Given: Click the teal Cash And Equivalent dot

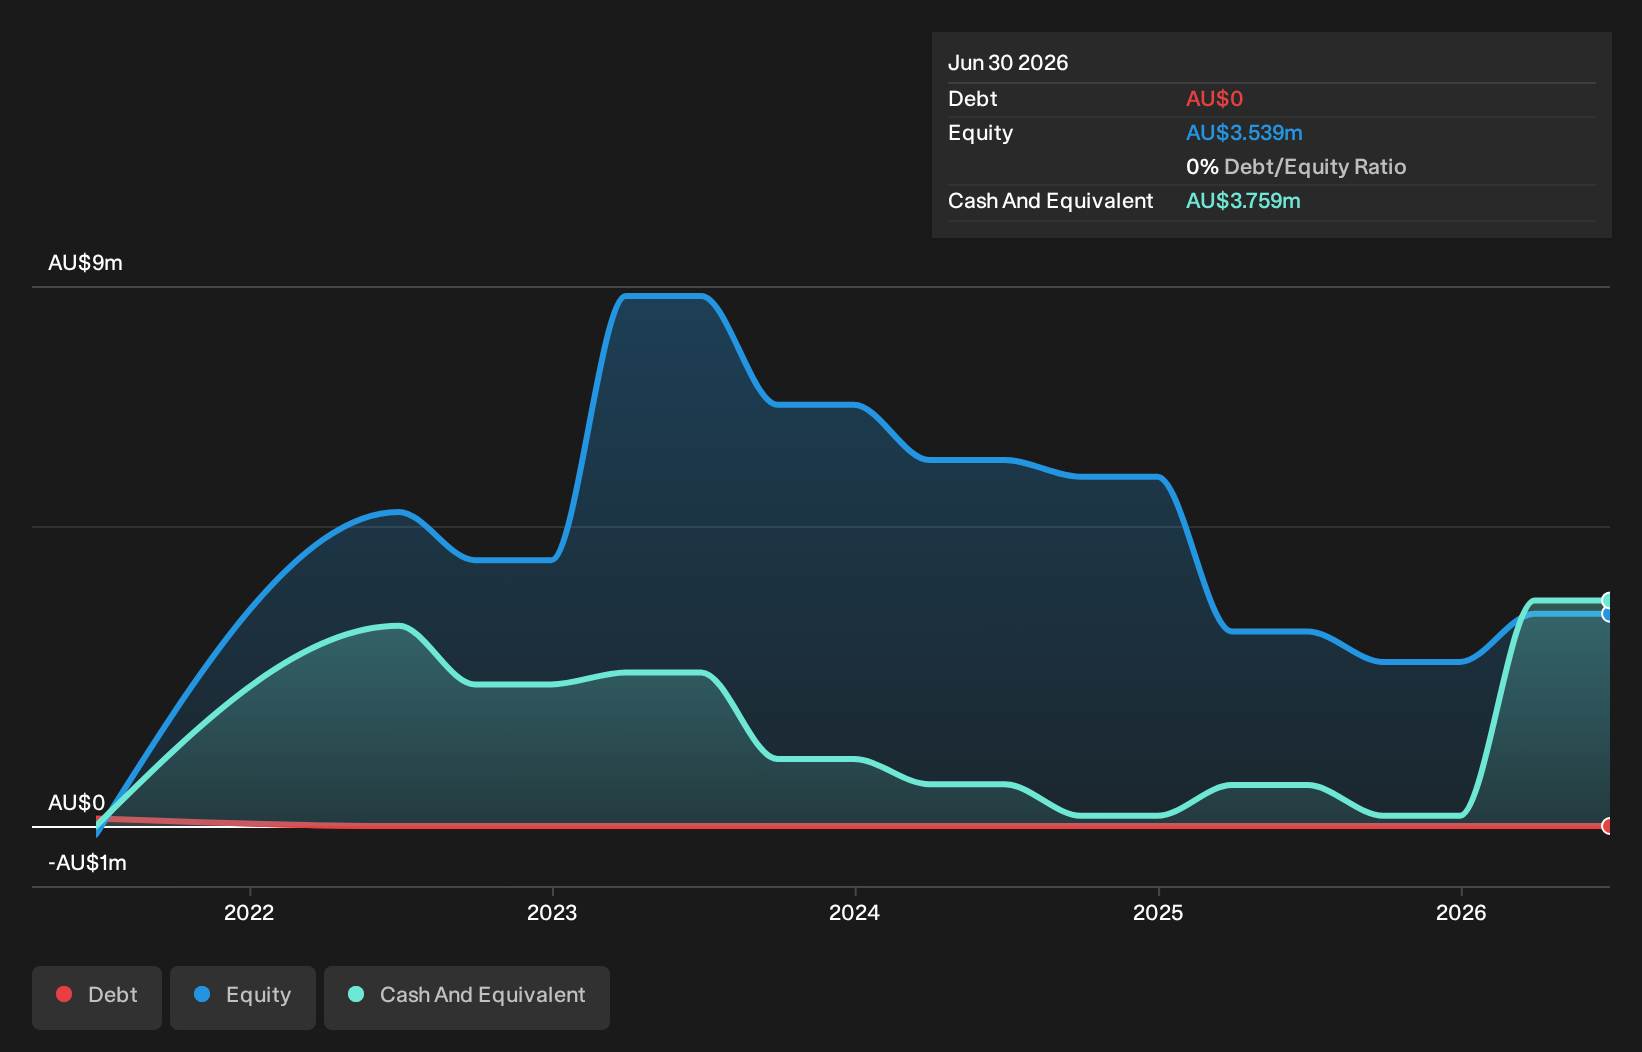Looking at the screenshot, I should (x=356, y=994).
